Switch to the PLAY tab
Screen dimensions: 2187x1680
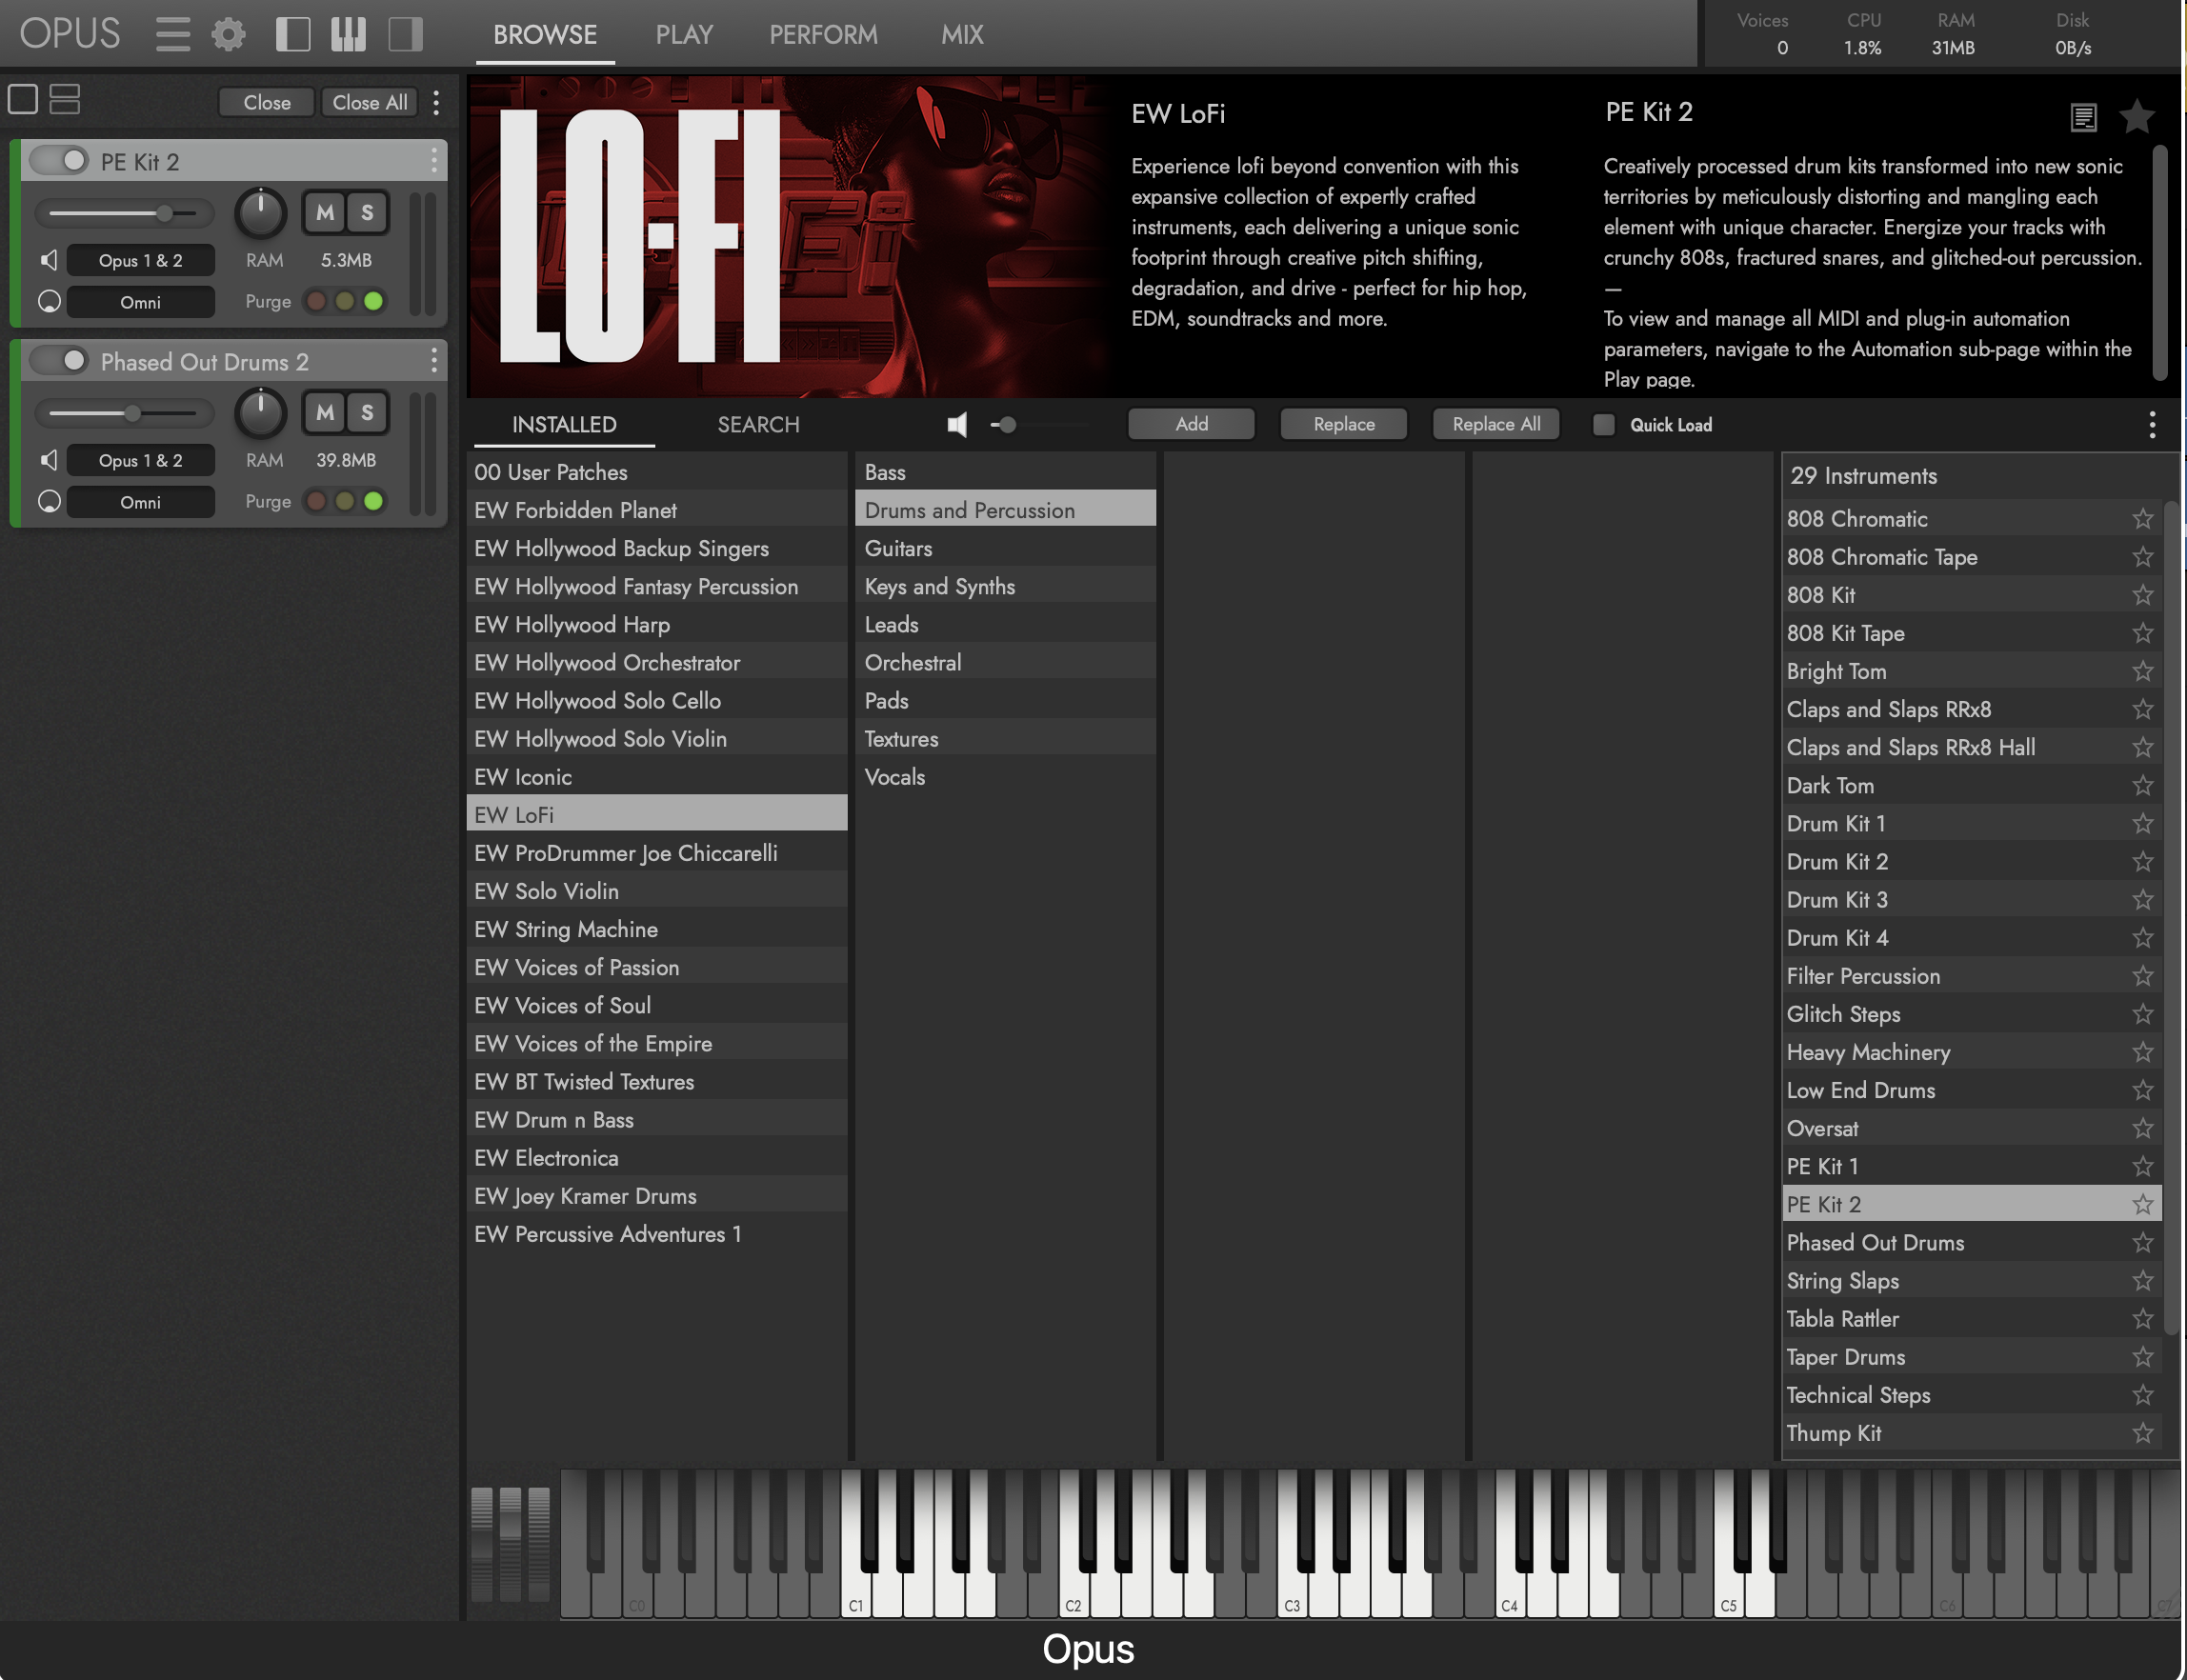click(x=684, y=35)
